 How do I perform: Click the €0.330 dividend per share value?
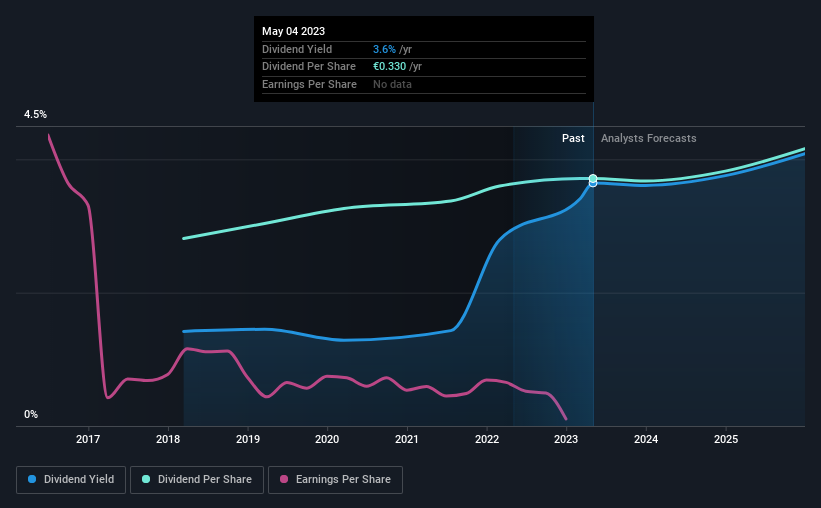tap(390, 67)
